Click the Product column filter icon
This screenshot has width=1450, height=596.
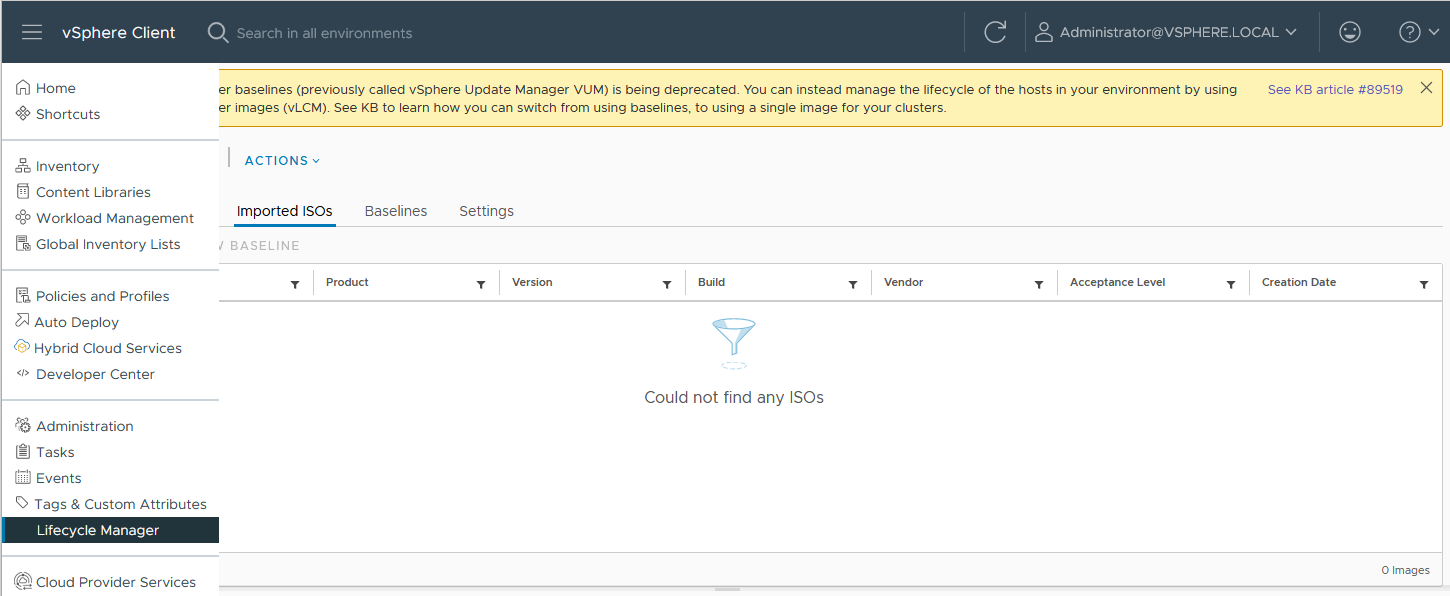pyautogui.click(x=481, y=284)
